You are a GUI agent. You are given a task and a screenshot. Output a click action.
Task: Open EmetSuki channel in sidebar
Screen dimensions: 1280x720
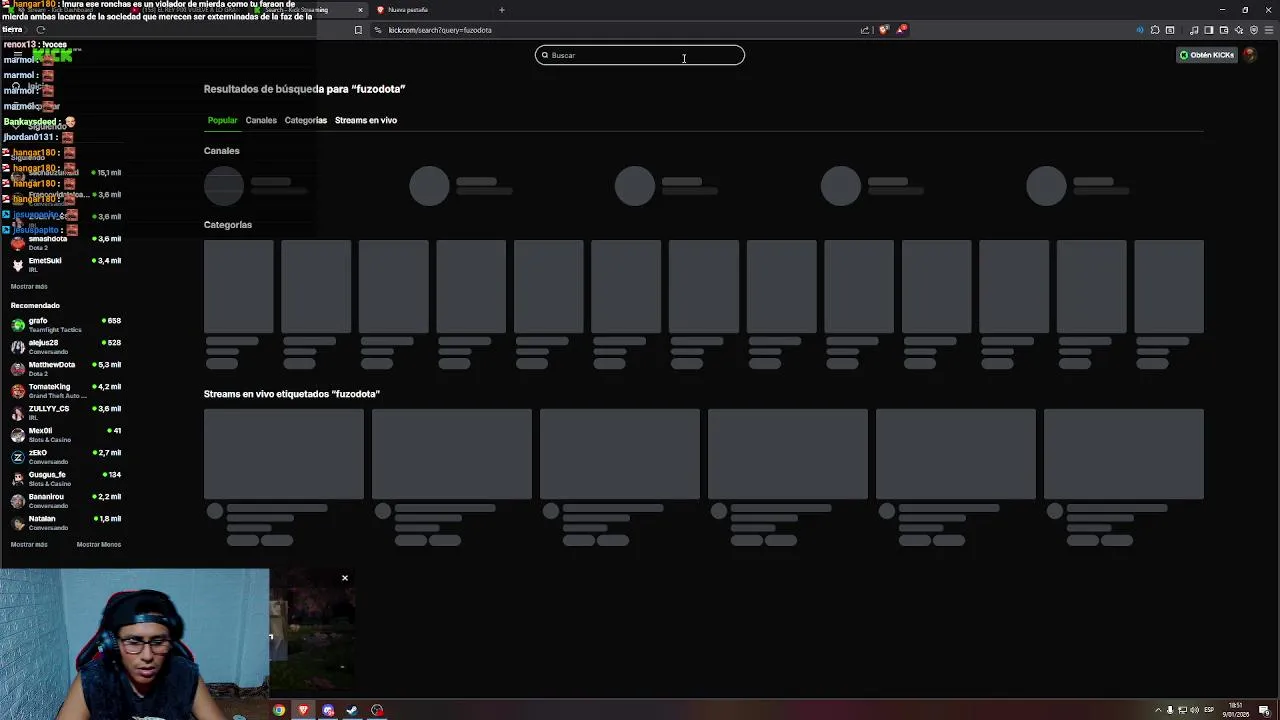[65, 265]
